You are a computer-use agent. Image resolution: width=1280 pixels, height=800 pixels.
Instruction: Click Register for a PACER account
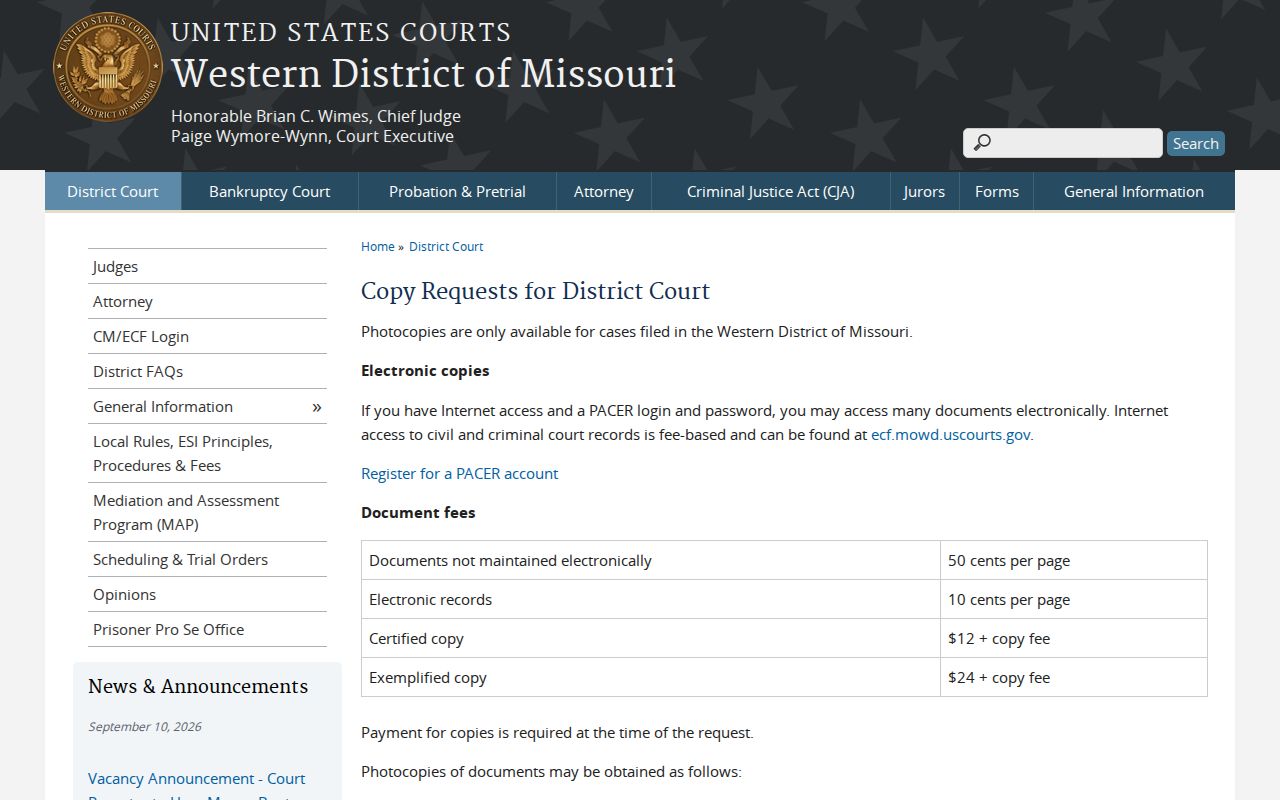tap(460, 473)
